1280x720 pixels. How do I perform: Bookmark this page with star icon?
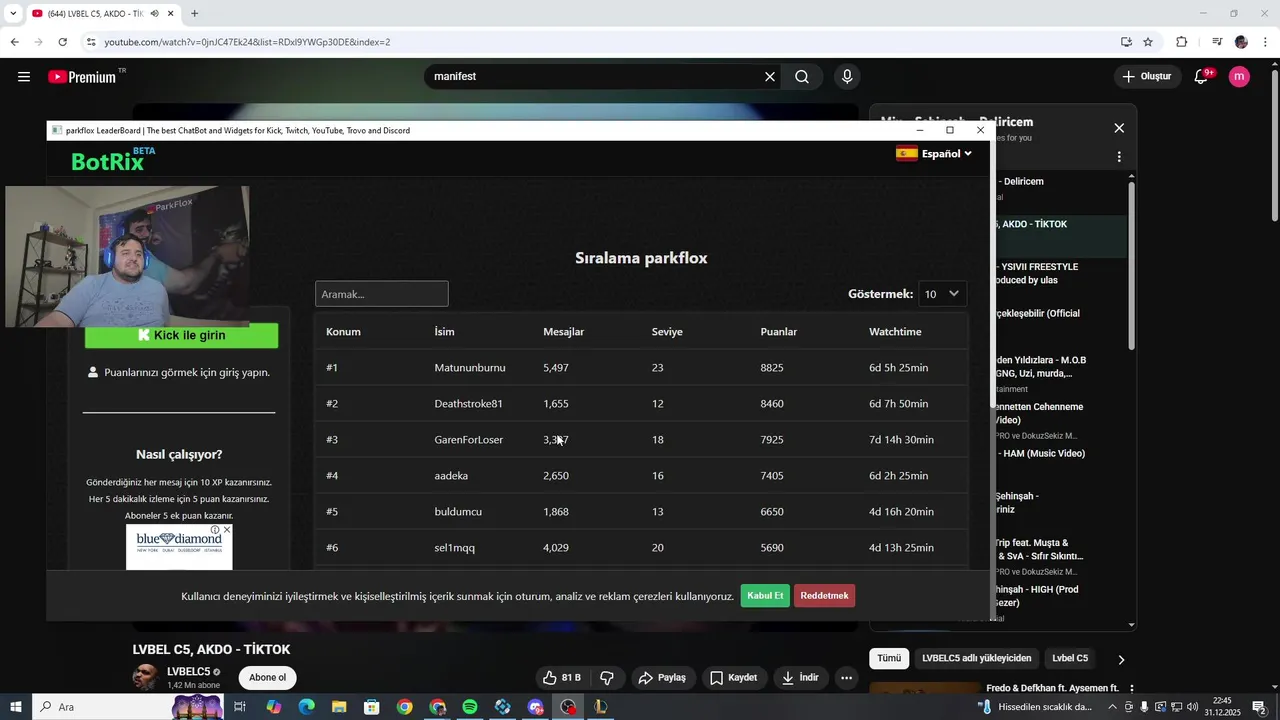pos(1148,42)
